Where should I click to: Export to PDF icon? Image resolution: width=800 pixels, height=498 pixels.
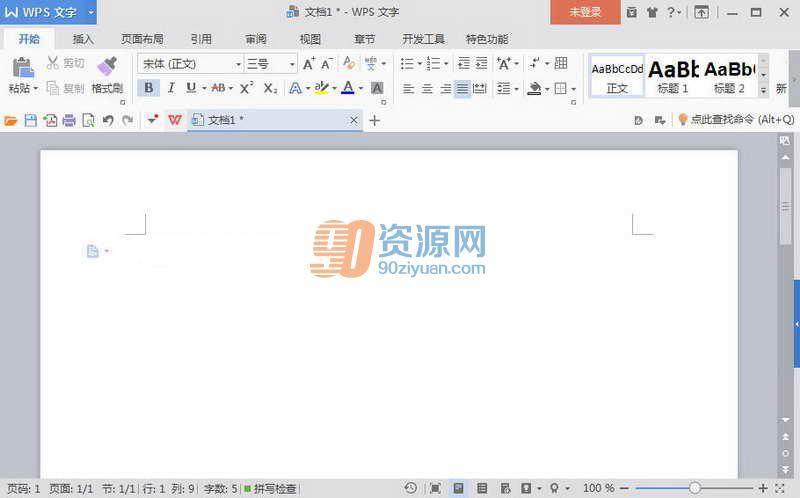[x=50, y=120]
